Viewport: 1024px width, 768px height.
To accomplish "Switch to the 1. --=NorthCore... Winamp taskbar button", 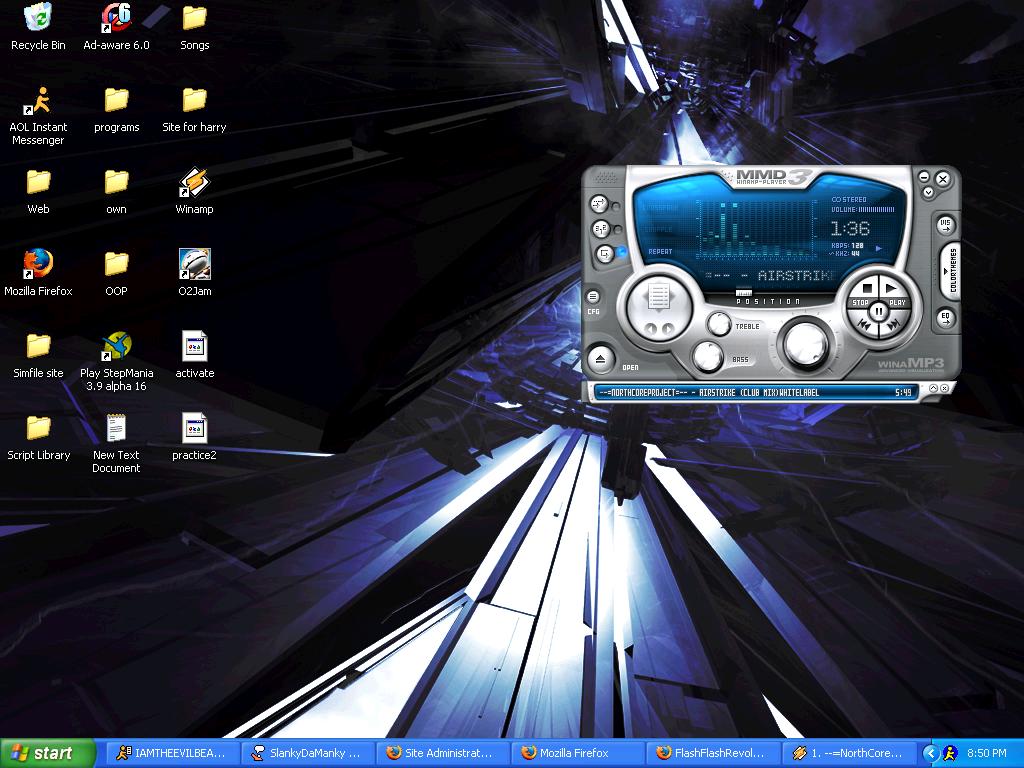I will (x=849, y=753).
